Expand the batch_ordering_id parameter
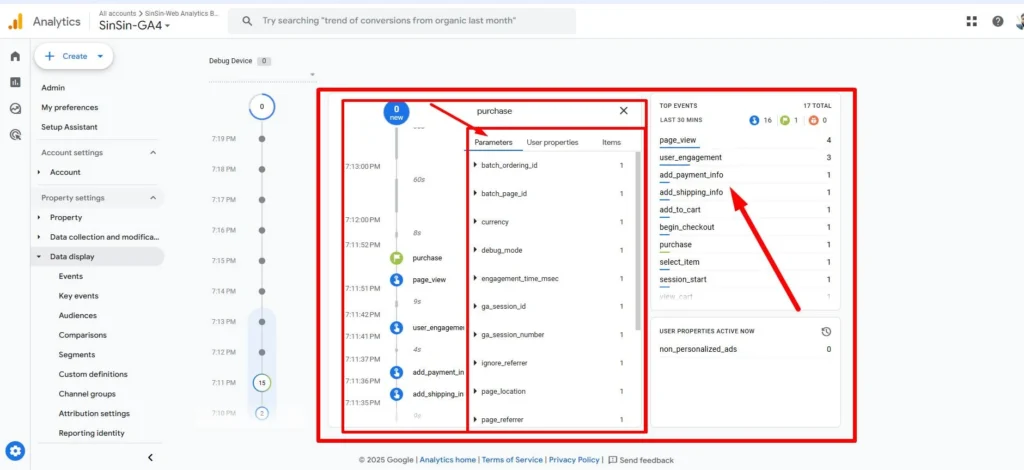This screenshot has width=1024, height=470. pyautogui.click(x=475, y=165)
